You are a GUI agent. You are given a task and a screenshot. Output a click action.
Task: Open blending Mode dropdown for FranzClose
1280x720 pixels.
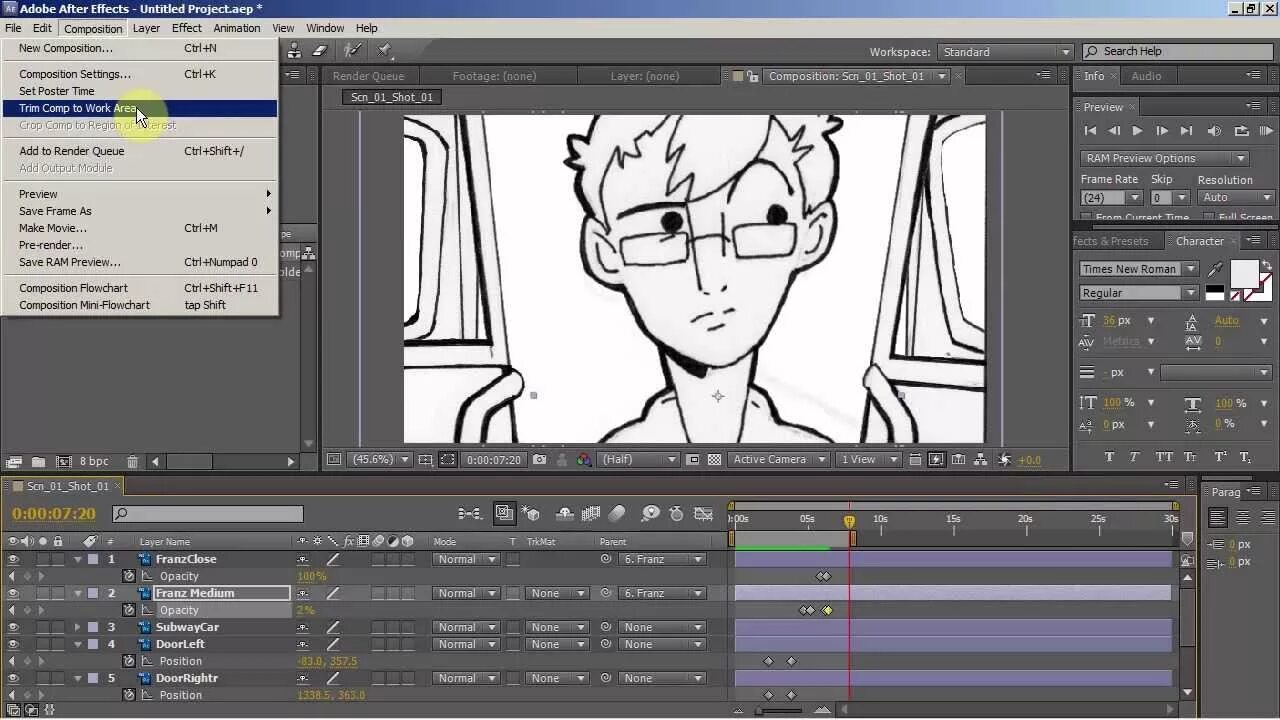465,560
